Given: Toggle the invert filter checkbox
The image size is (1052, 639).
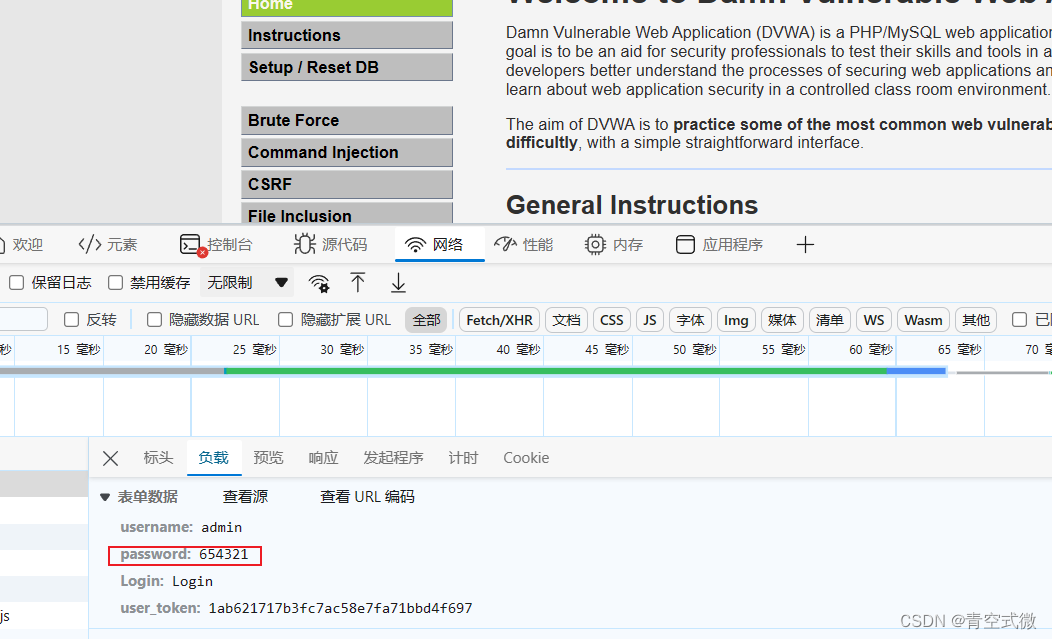Looking at the screenshot, I should [x=71, y=320].
